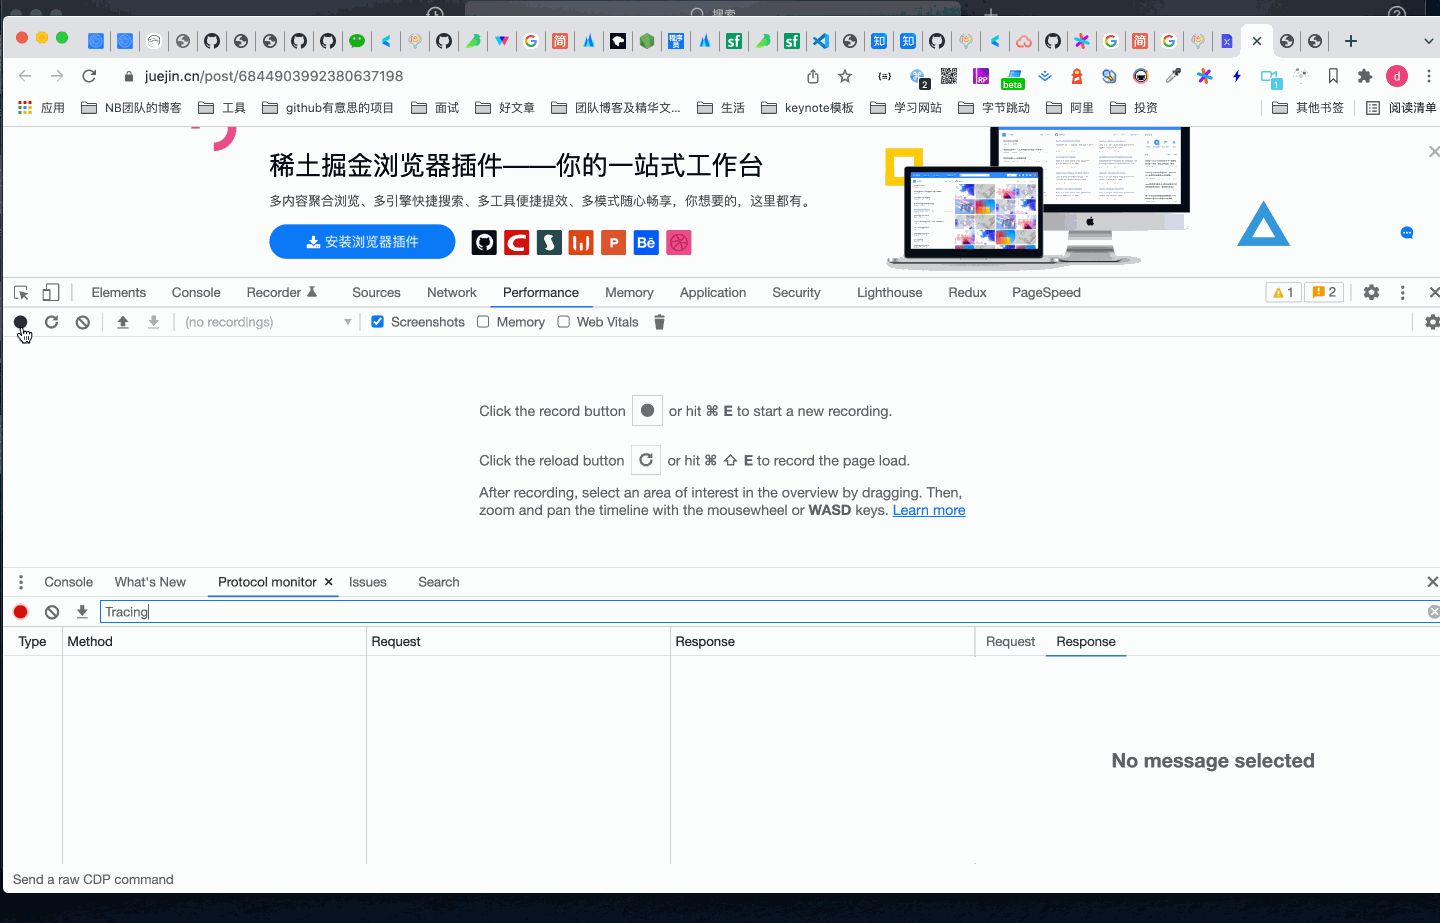Click the issues badge showing 2
Image resolution: width=1440 pixels, height=923 pixels.
pos(1324,292)
